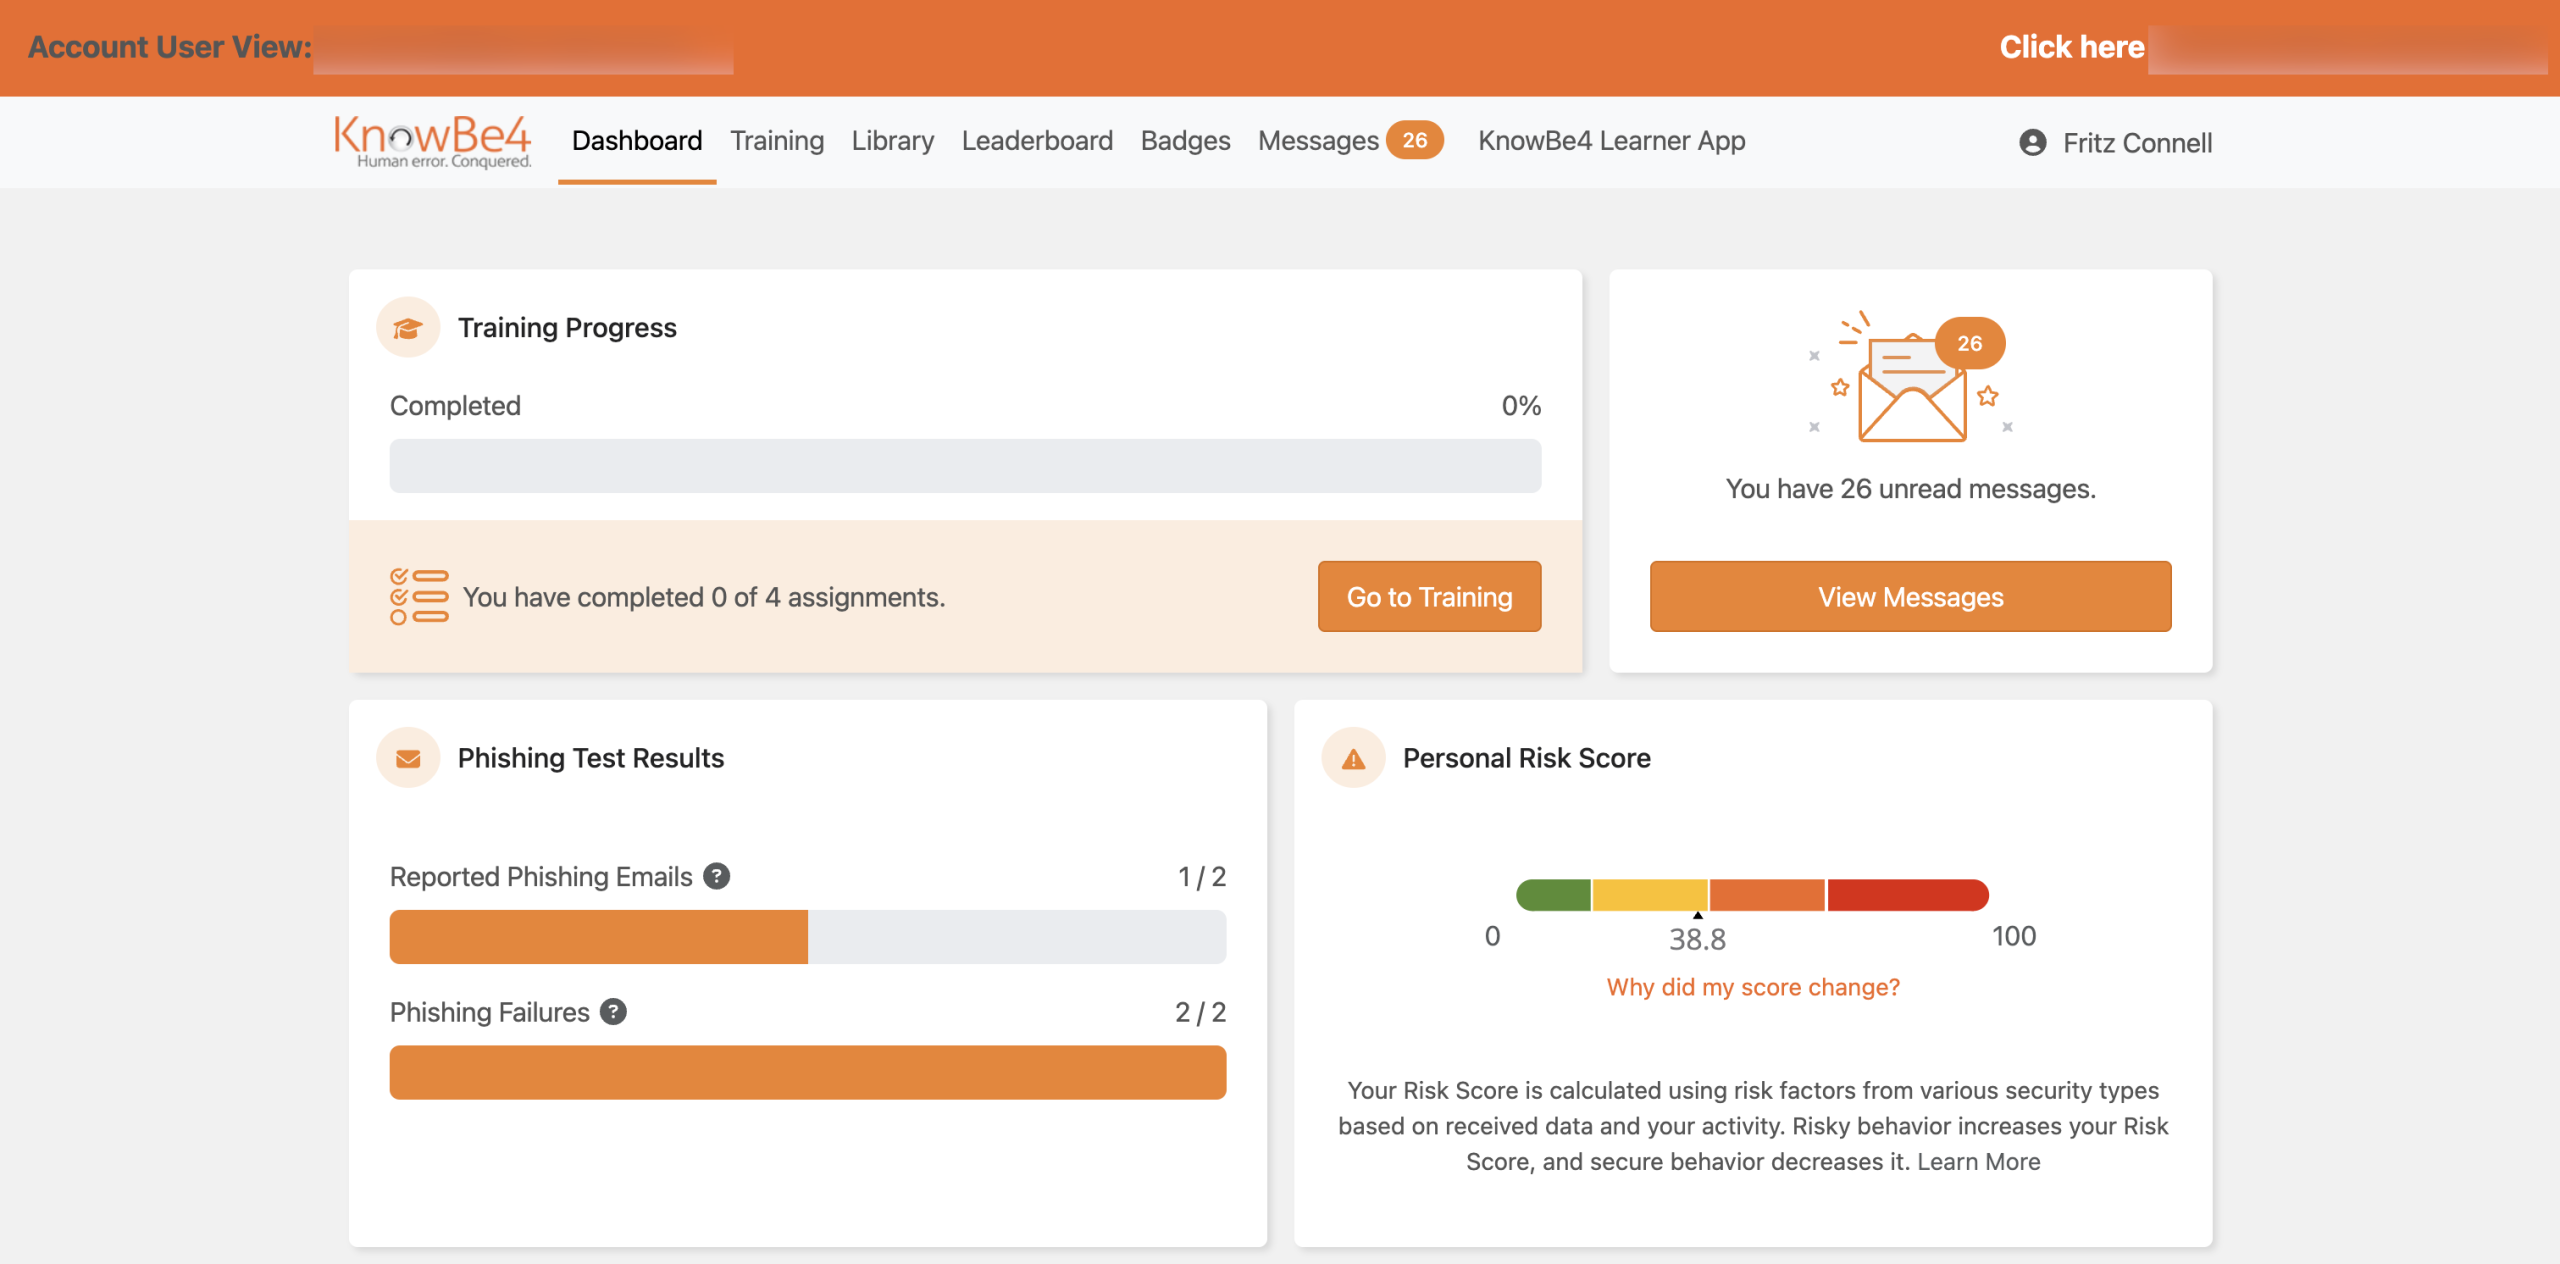
Task: Click the Personal Risk Score warning icon
Action: [1353, 758]
